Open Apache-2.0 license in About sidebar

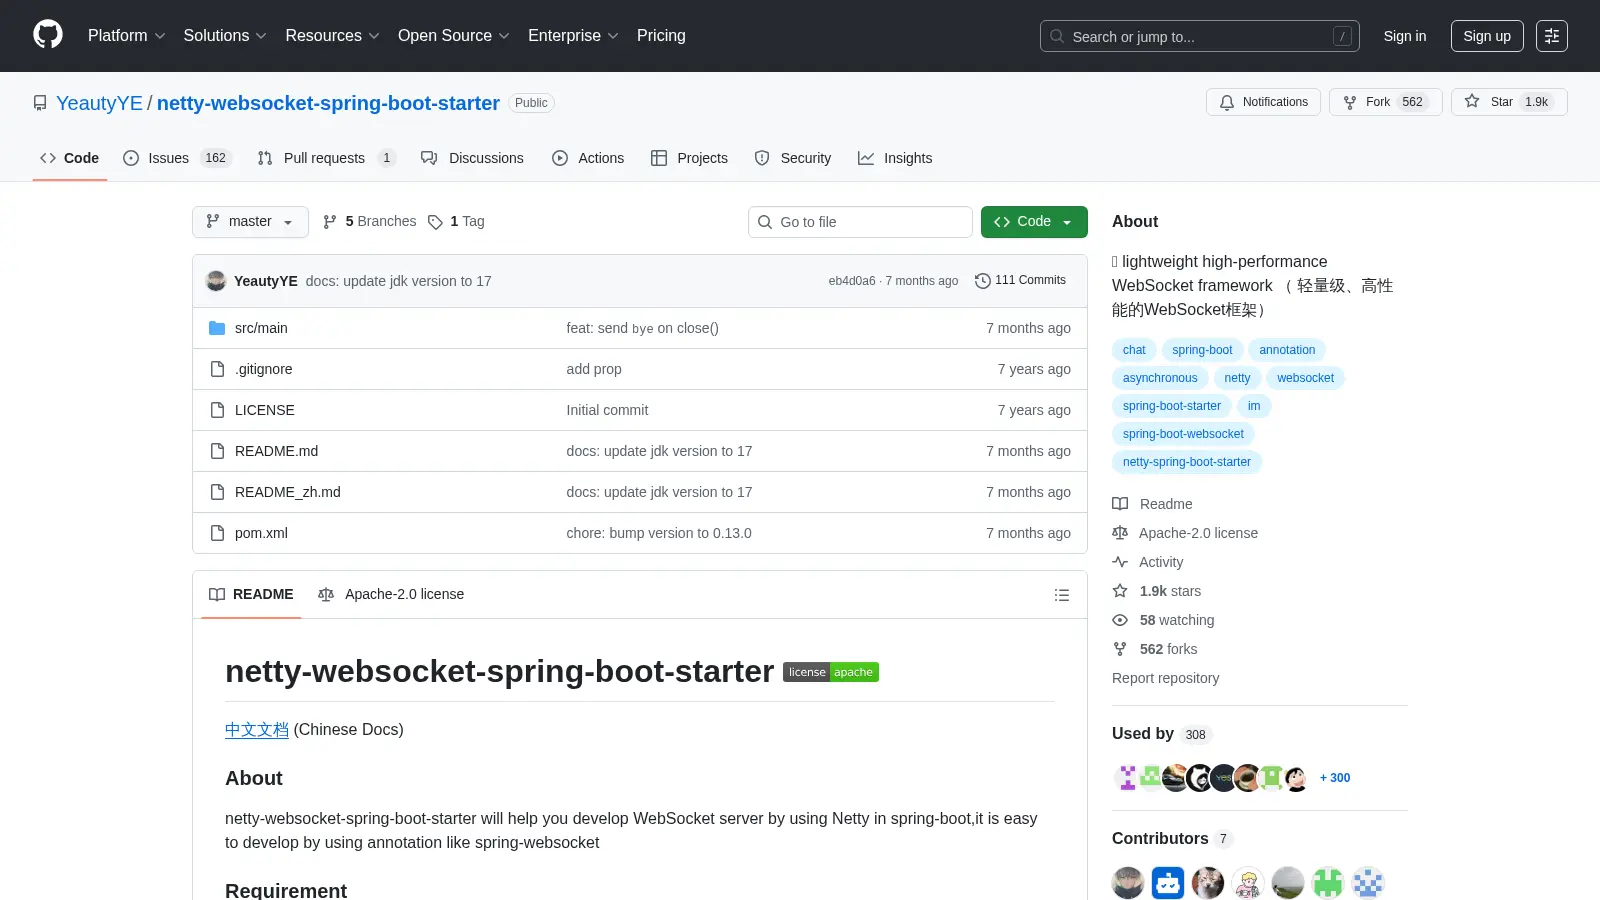[x=1185, y=533]
